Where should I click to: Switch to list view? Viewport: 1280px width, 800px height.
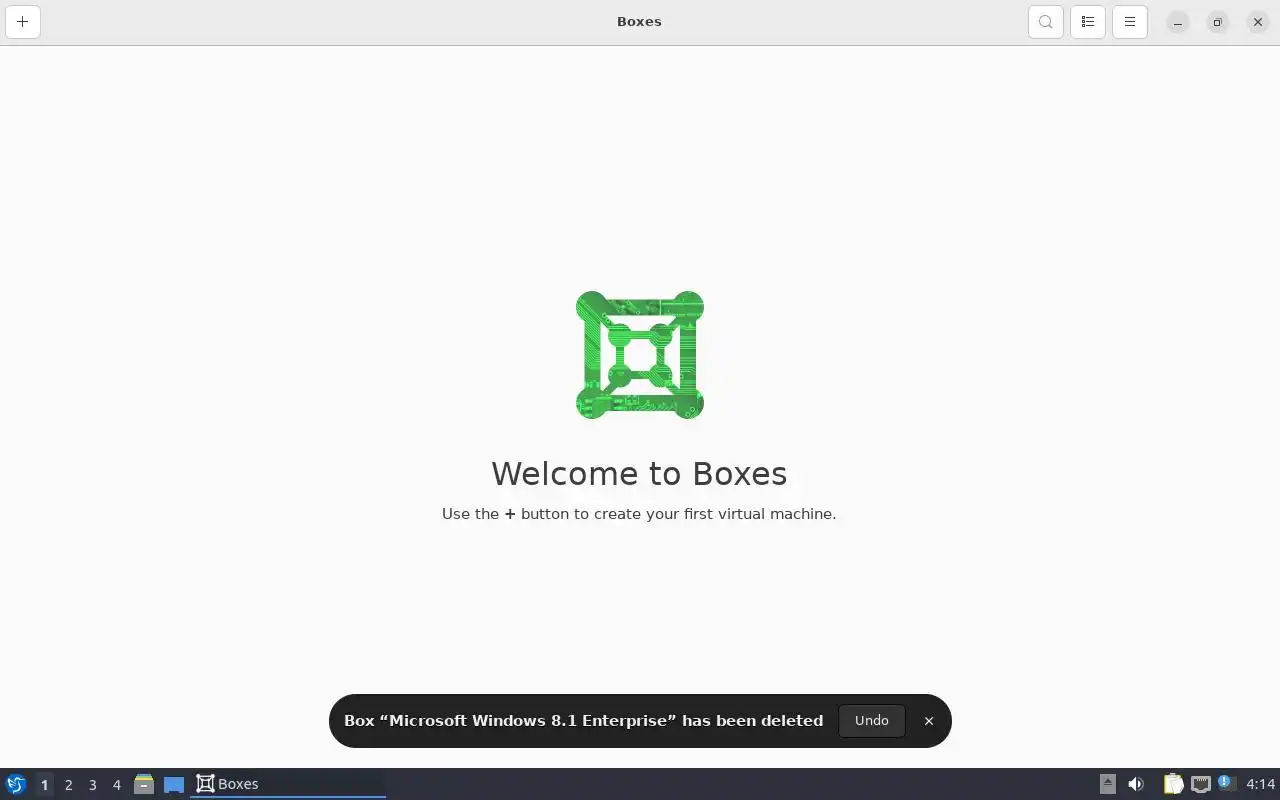pyautogui.click(x=1088, y=21)
